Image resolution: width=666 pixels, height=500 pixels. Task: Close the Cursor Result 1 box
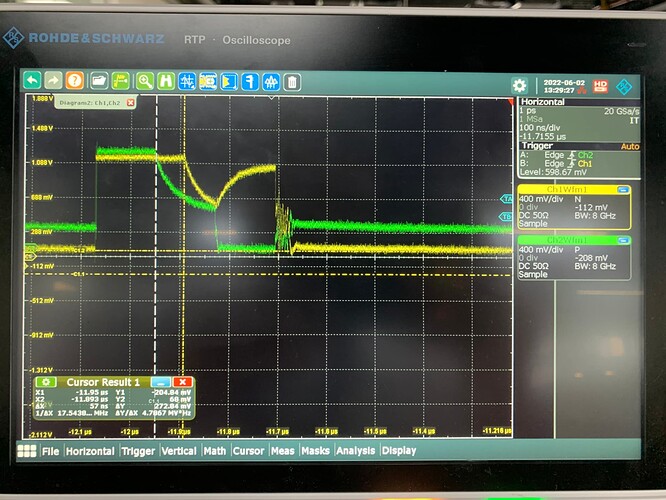pos(183,382)
